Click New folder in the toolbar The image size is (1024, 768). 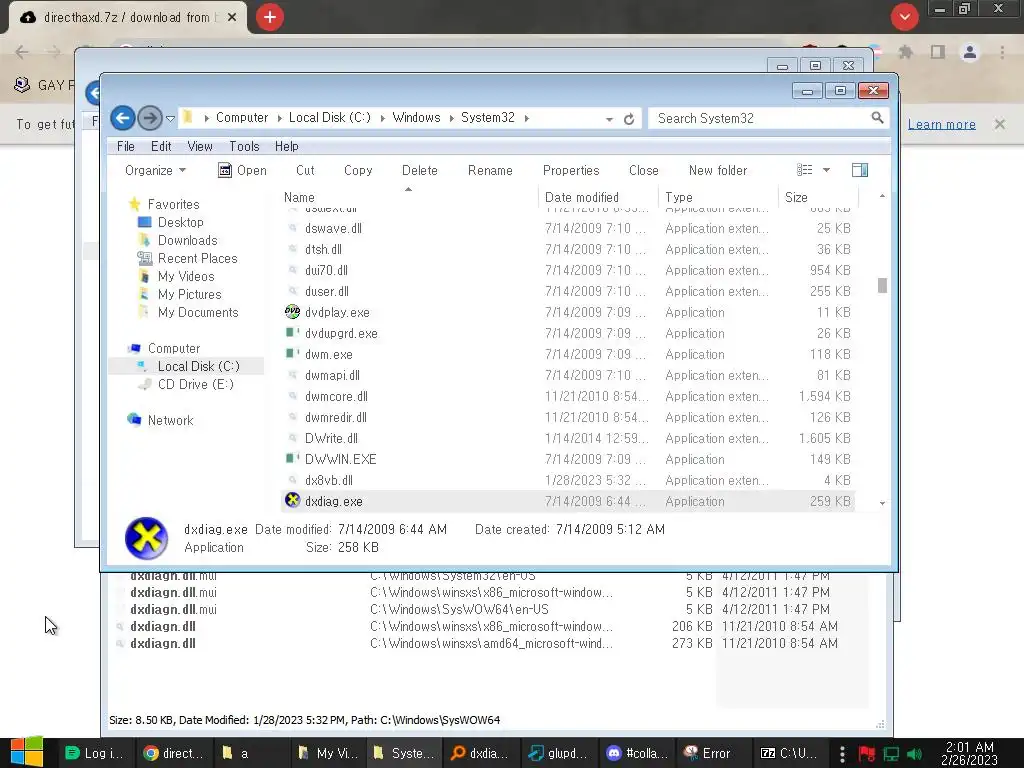718,170
